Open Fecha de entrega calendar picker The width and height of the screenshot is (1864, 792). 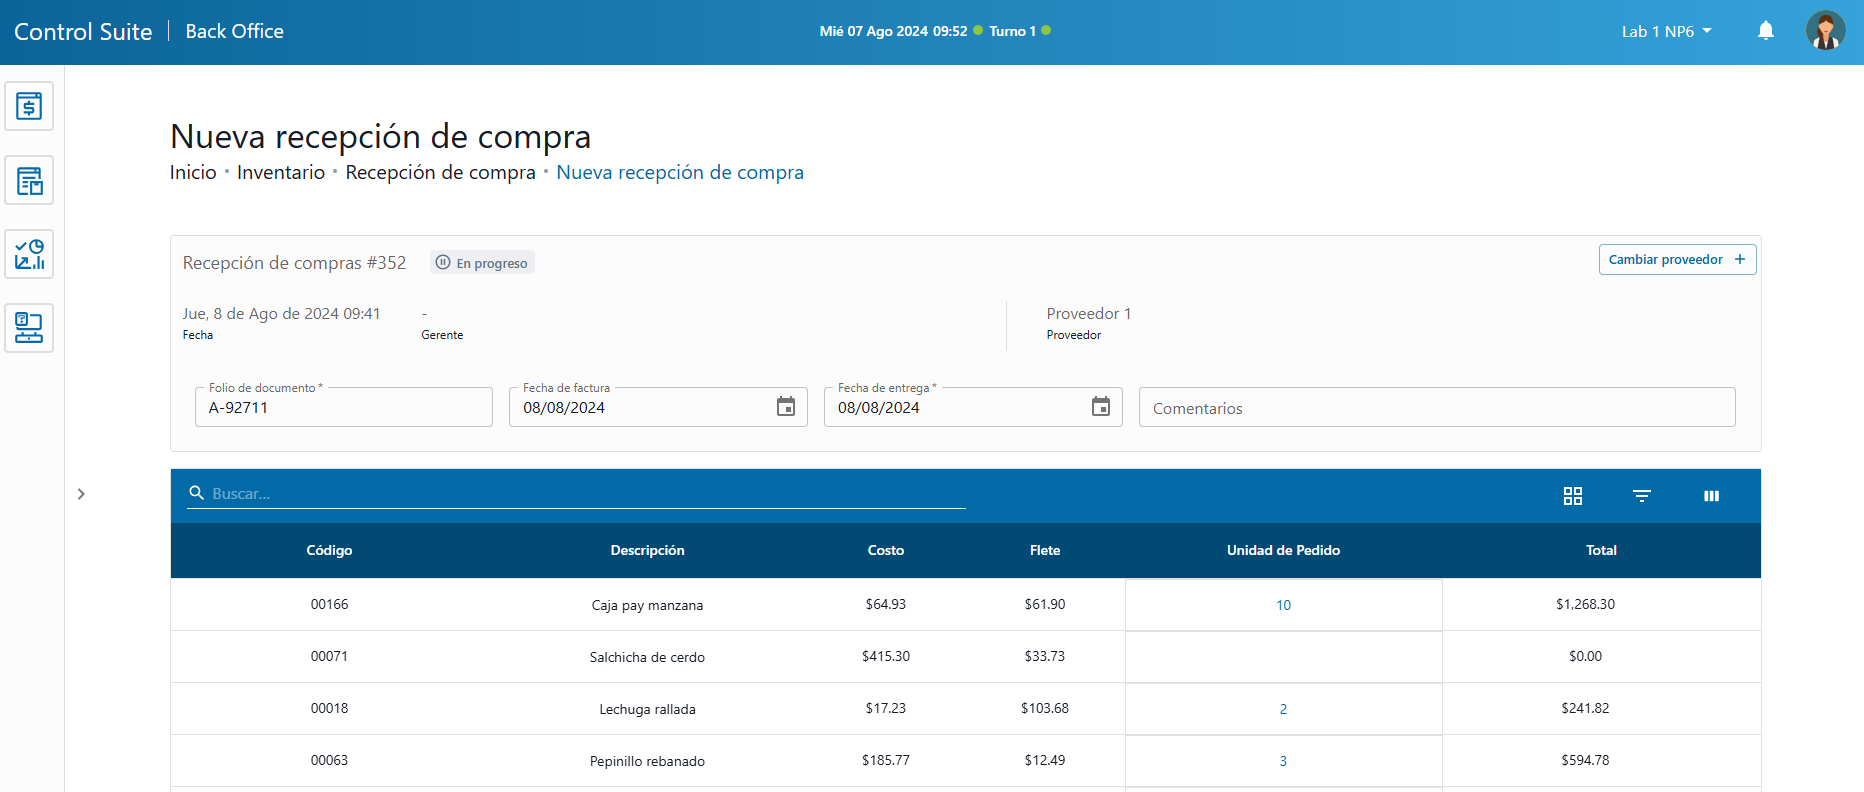pyautogui.click(x=1100, y=407)
